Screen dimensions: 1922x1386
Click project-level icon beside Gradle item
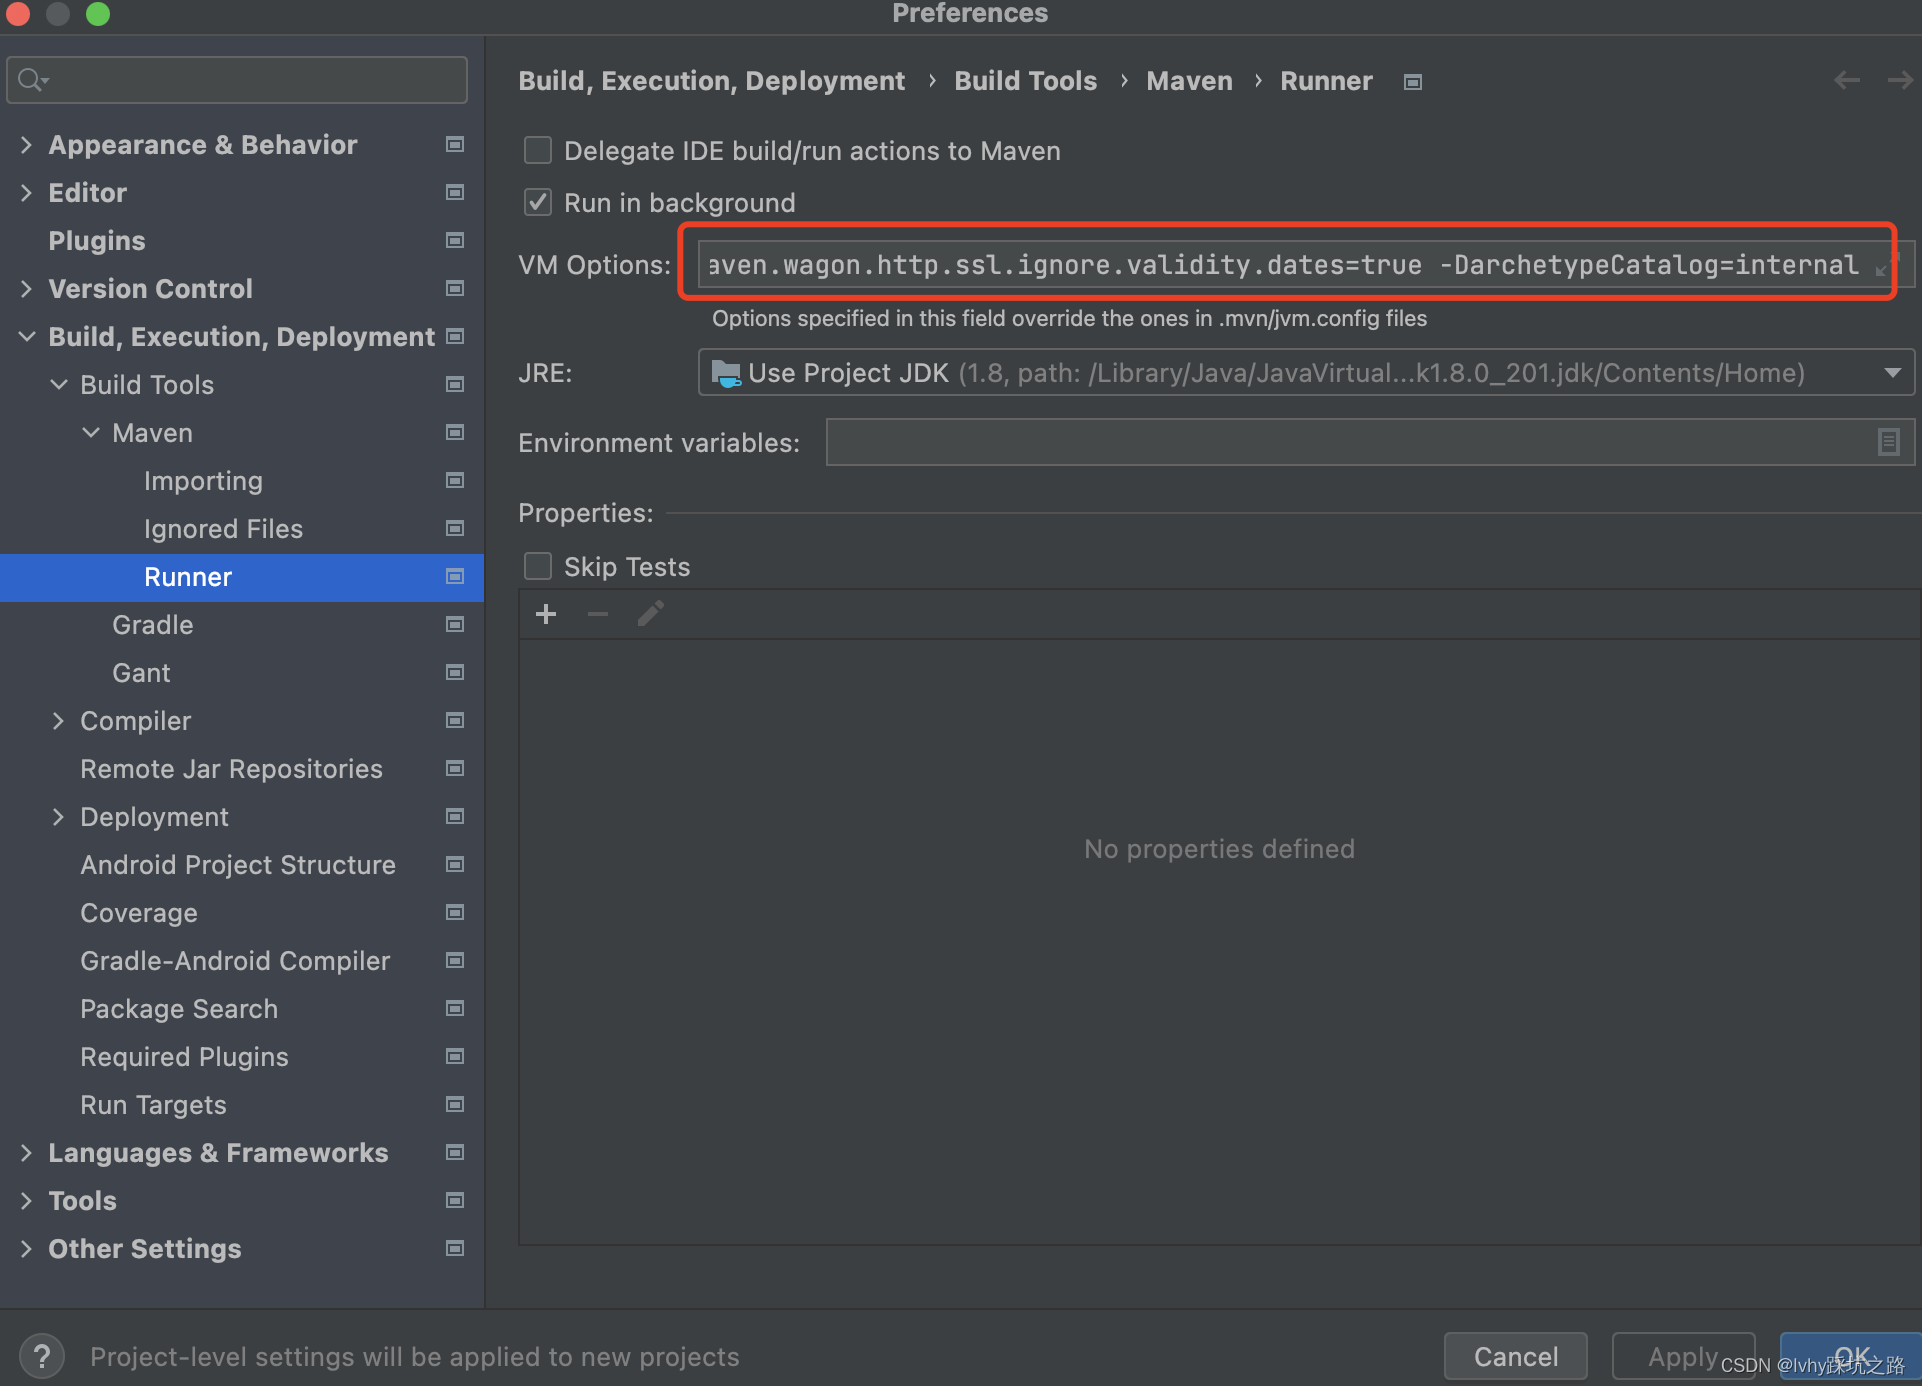click(x=455, y=625)
